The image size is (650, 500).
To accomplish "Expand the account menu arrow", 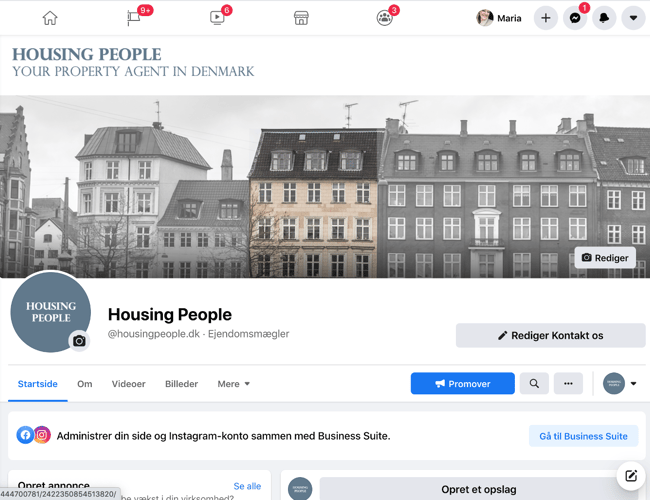I will click(x=633, y=18).
